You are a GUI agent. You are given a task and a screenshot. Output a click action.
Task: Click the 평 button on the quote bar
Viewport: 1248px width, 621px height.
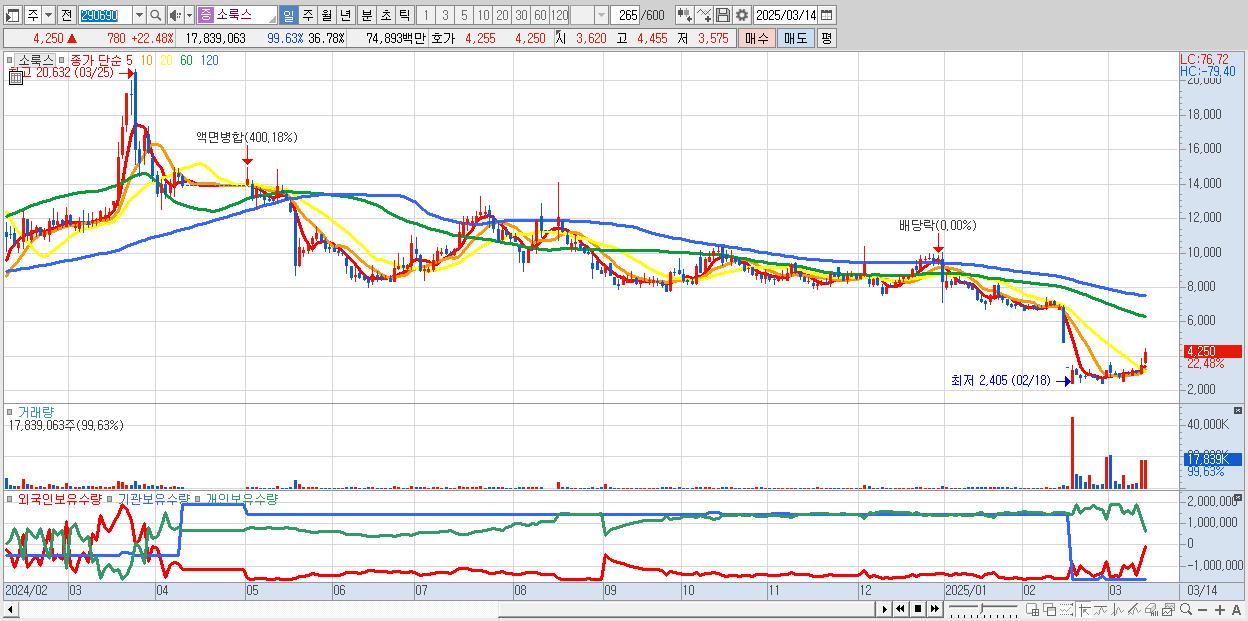(x=826, y=38)
